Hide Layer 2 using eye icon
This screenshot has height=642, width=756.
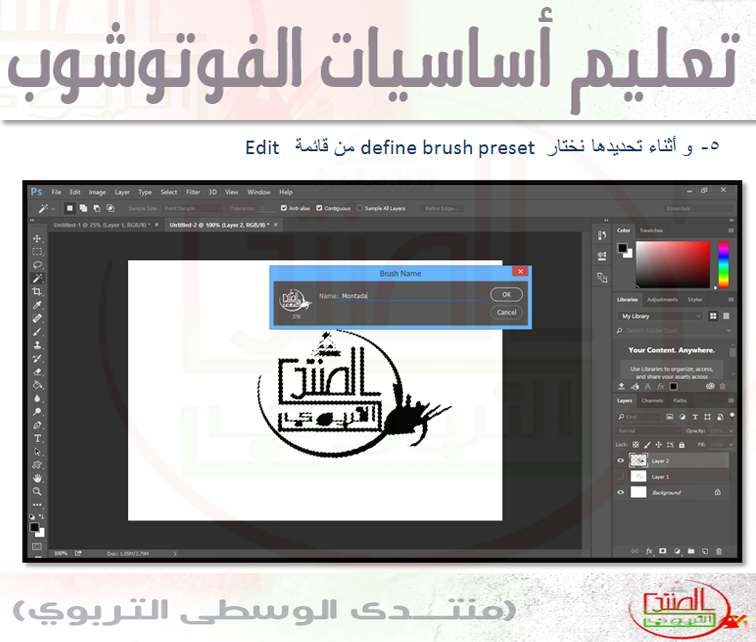621,461
